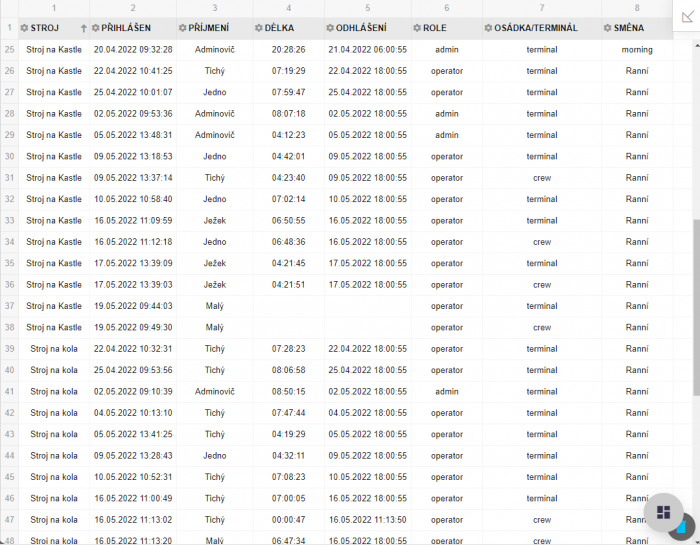Open settings gear for DÉLKA column
700x546 pixels.
point(258,28)
